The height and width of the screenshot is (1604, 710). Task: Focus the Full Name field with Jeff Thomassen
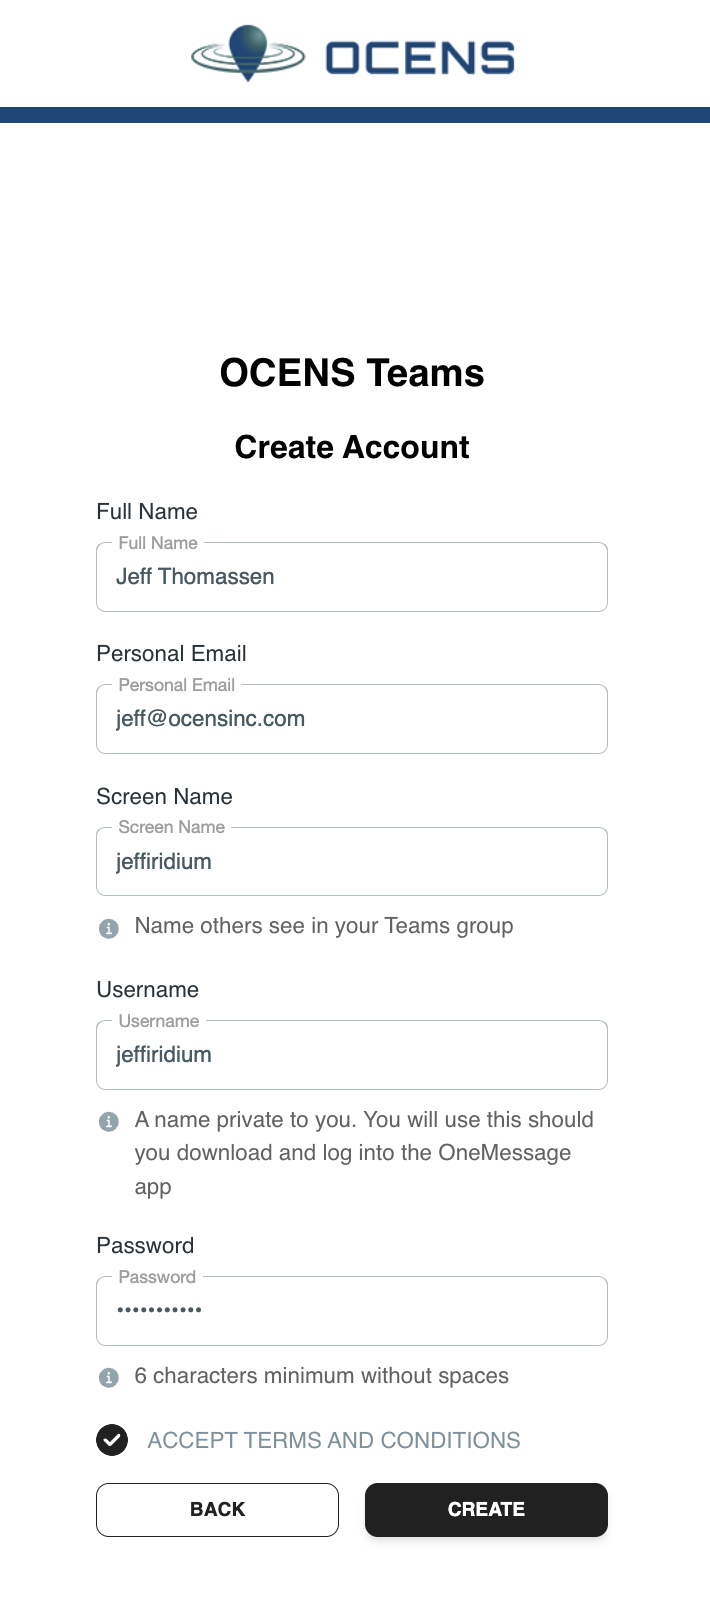point(352,577)
